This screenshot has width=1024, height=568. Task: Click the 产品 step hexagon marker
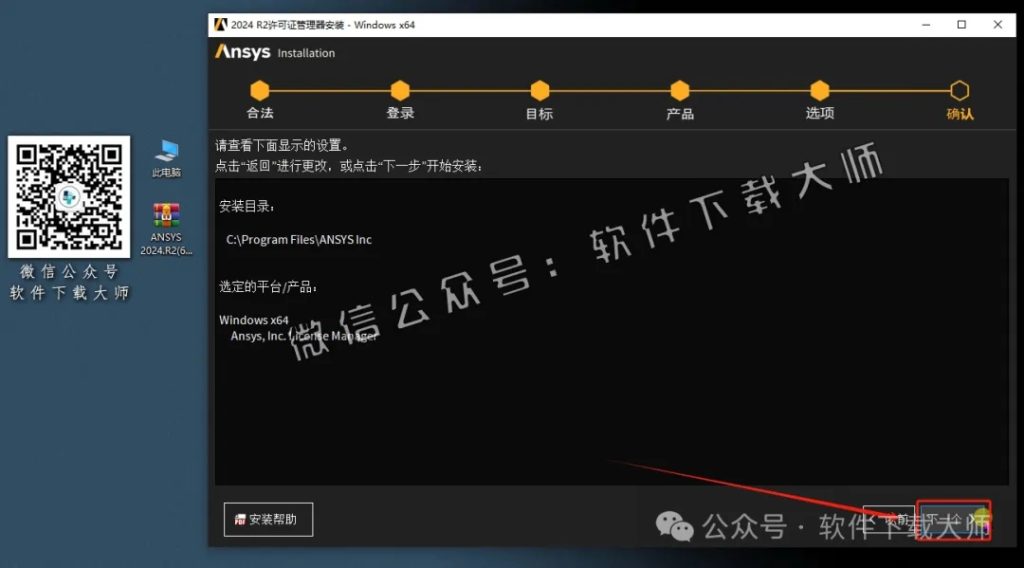click(680, 91)
